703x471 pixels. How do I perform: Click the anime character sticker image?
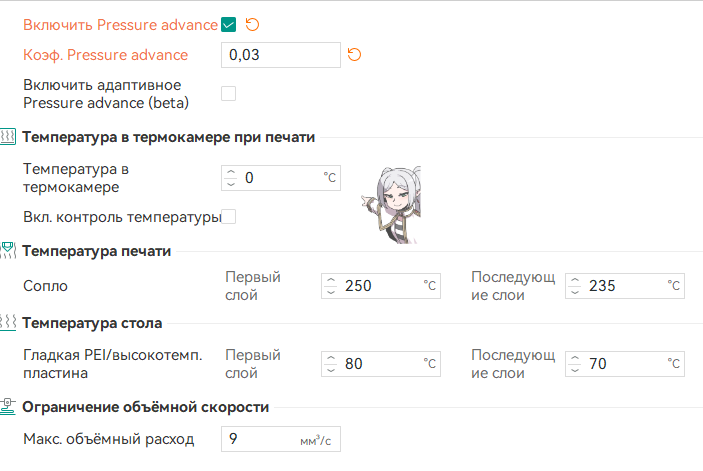(391, 205)
